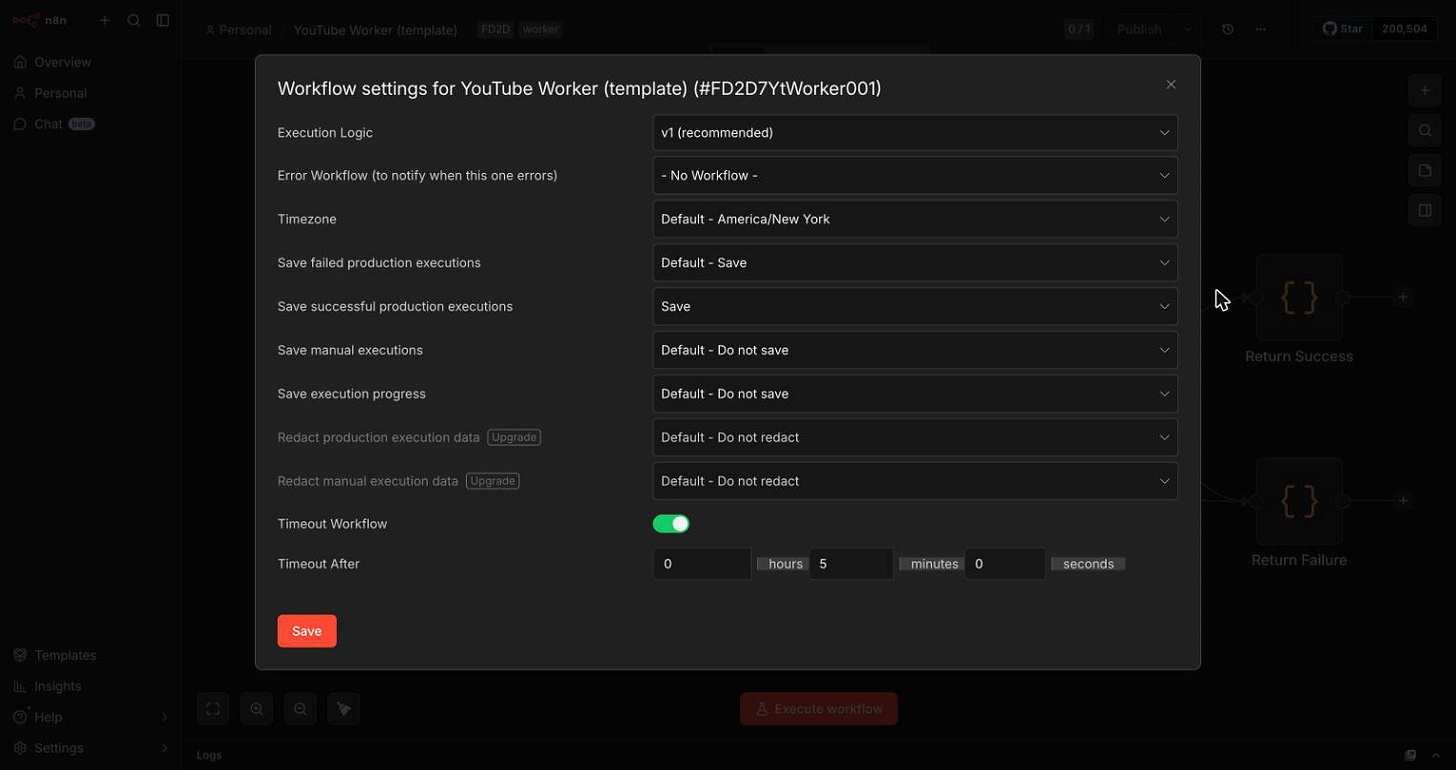Click the Publish button
Viewport: 1456px width, 770px height.
(x=1139, y=29)
